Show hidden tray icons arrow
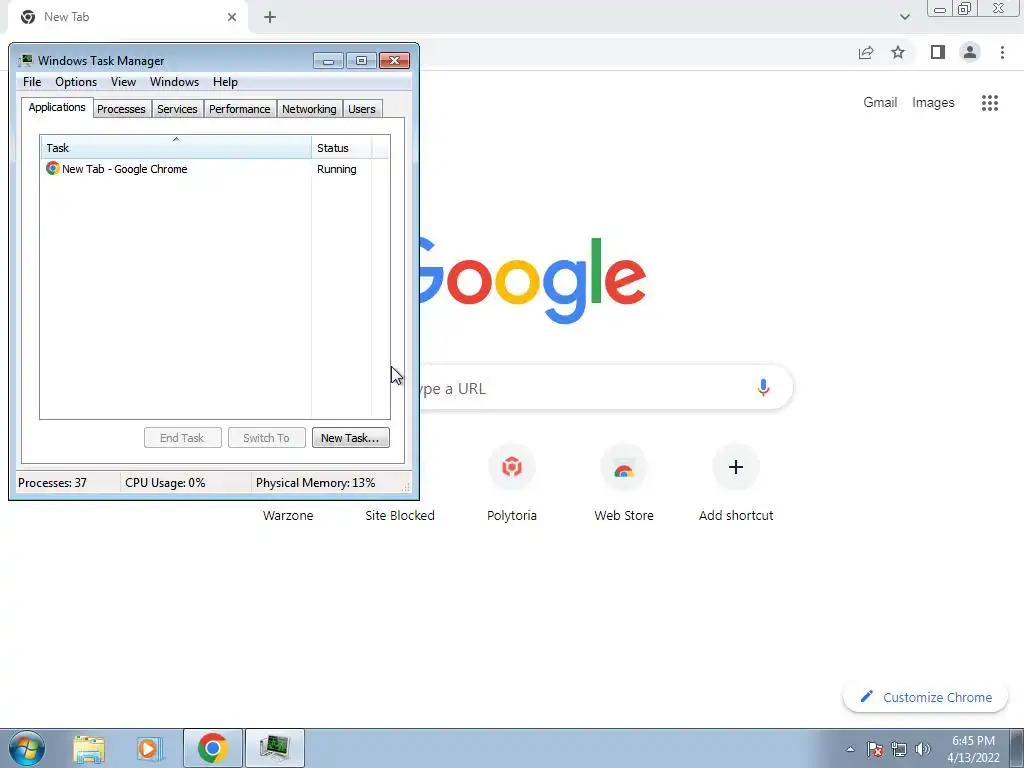The image size is (1024, 768). pyautogui.click(x=850, y=749)
